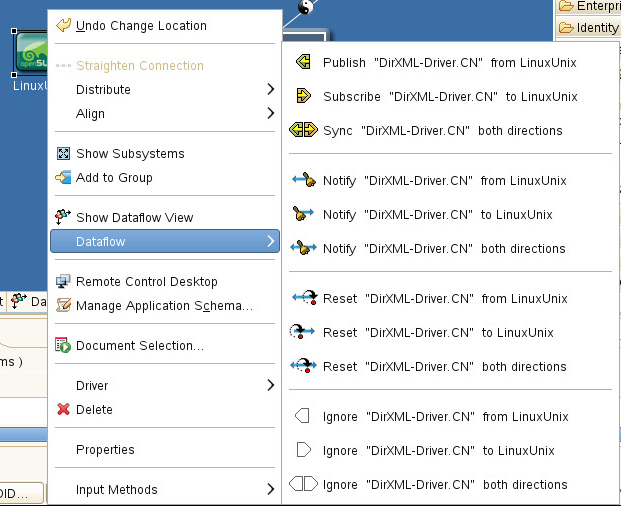Screen dimensions: 621x506
Task: Open the Align menu entry
Action: pos(165,114)
